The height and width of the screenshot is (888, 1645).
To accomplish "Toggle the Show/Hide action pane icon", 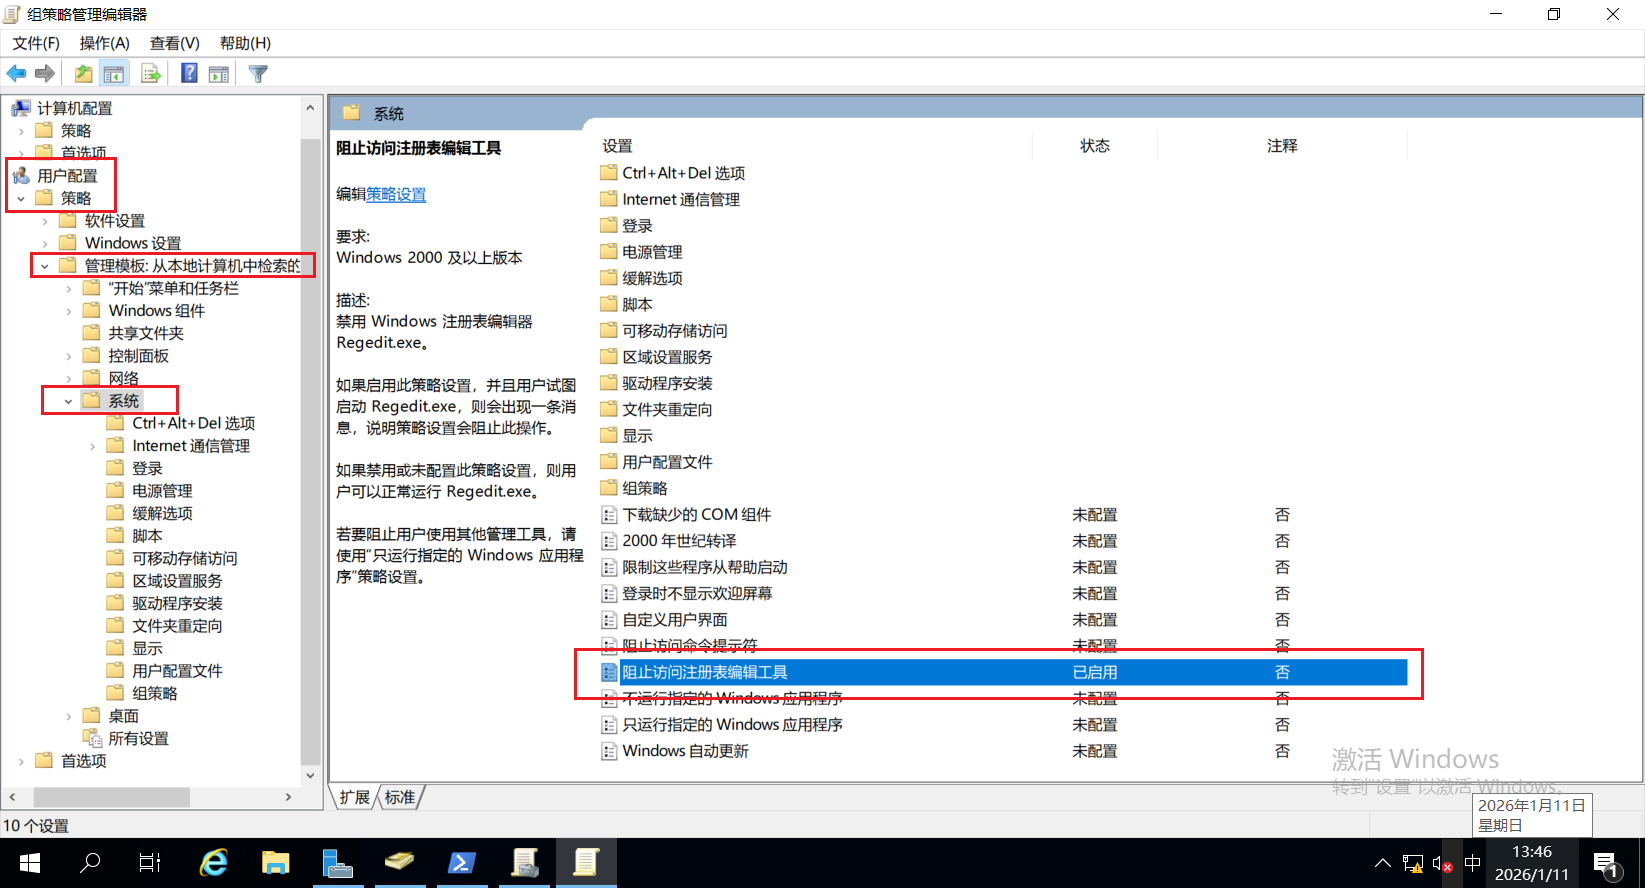I will coord(219,73).
